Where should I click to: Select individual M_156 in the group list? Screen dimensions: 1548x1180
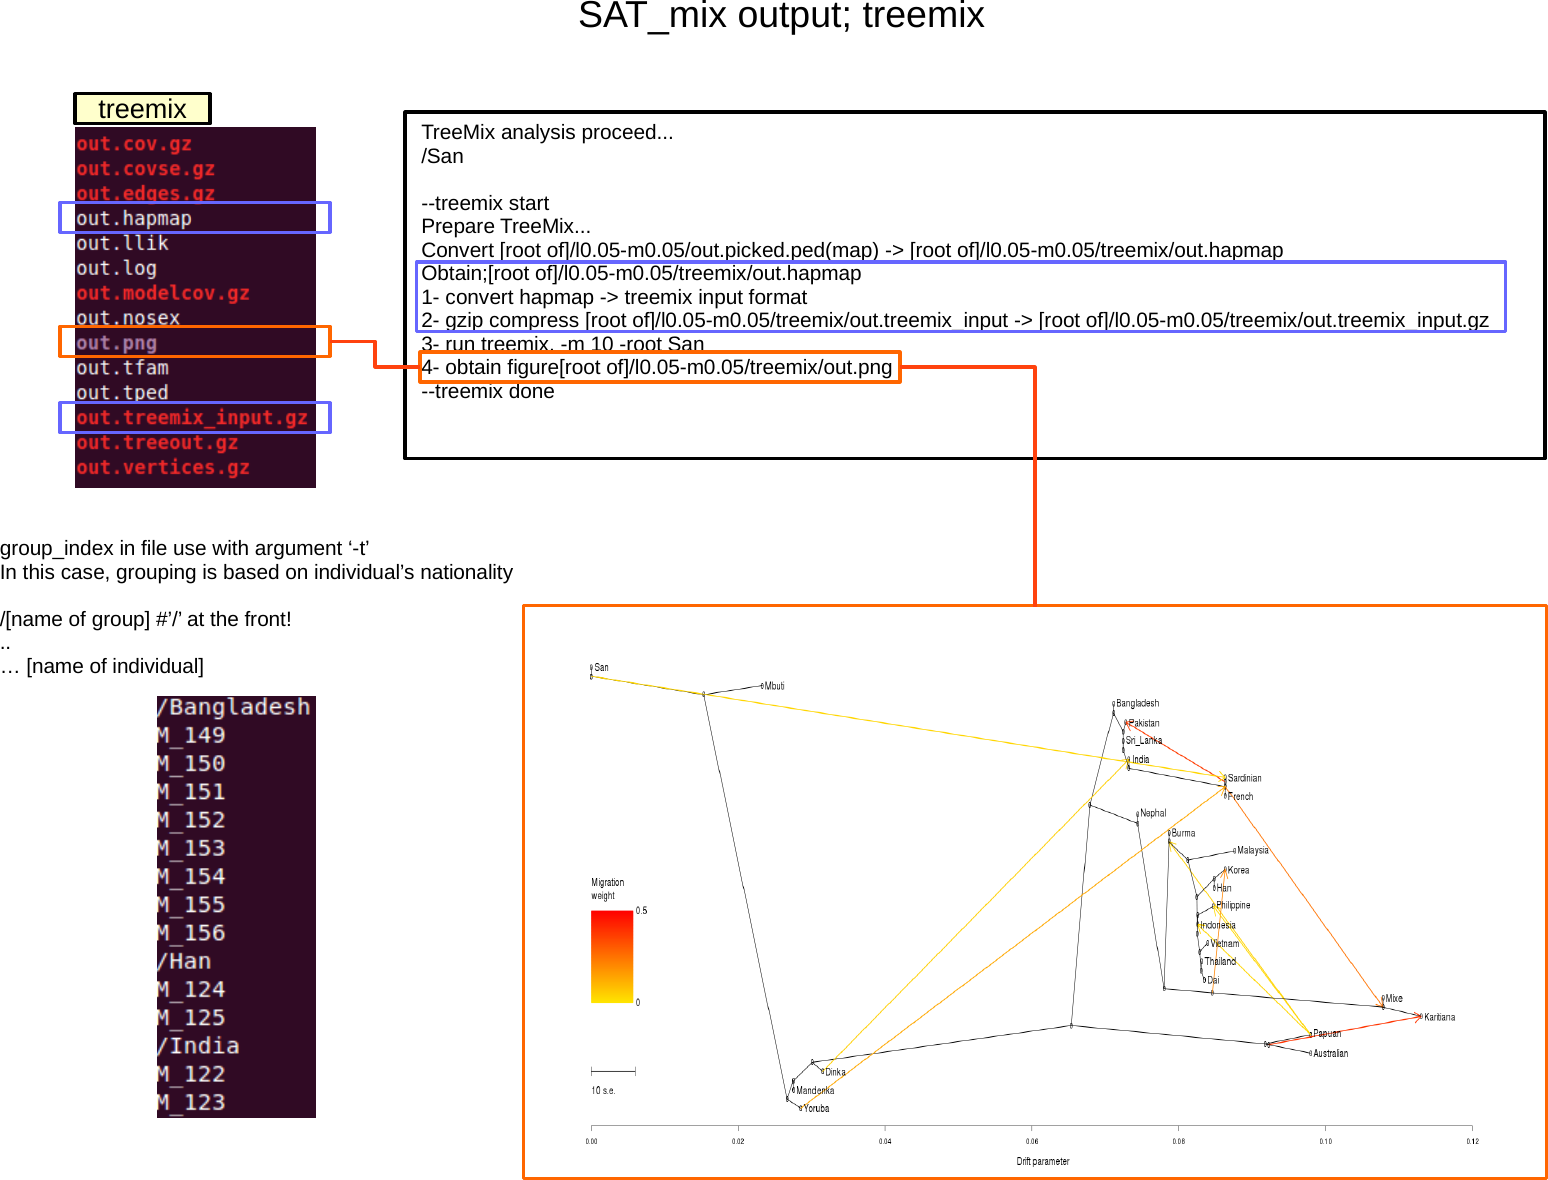click(191, 933)
